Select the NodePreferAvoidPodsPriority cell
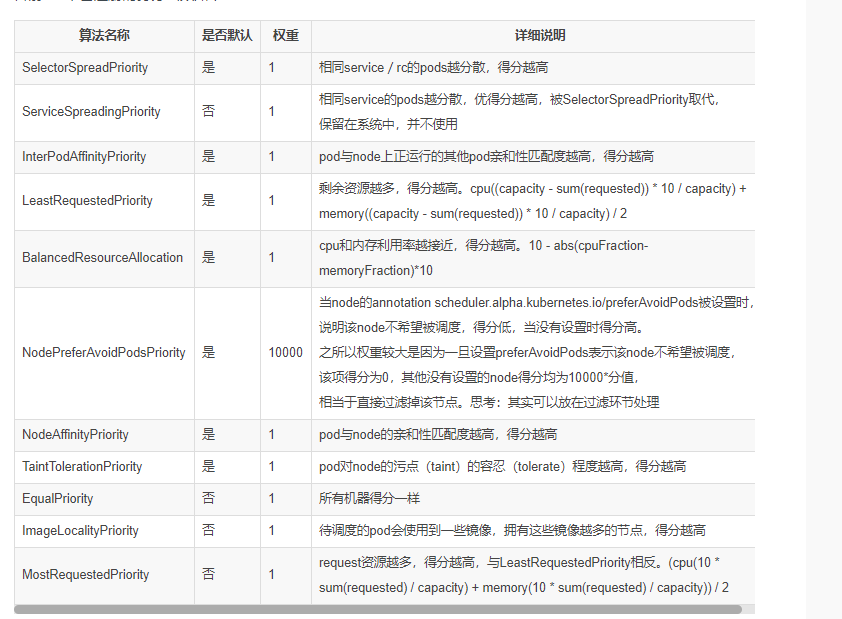This screenshot has height=619, width=842. pyautogui.click(x=104, y=353)
